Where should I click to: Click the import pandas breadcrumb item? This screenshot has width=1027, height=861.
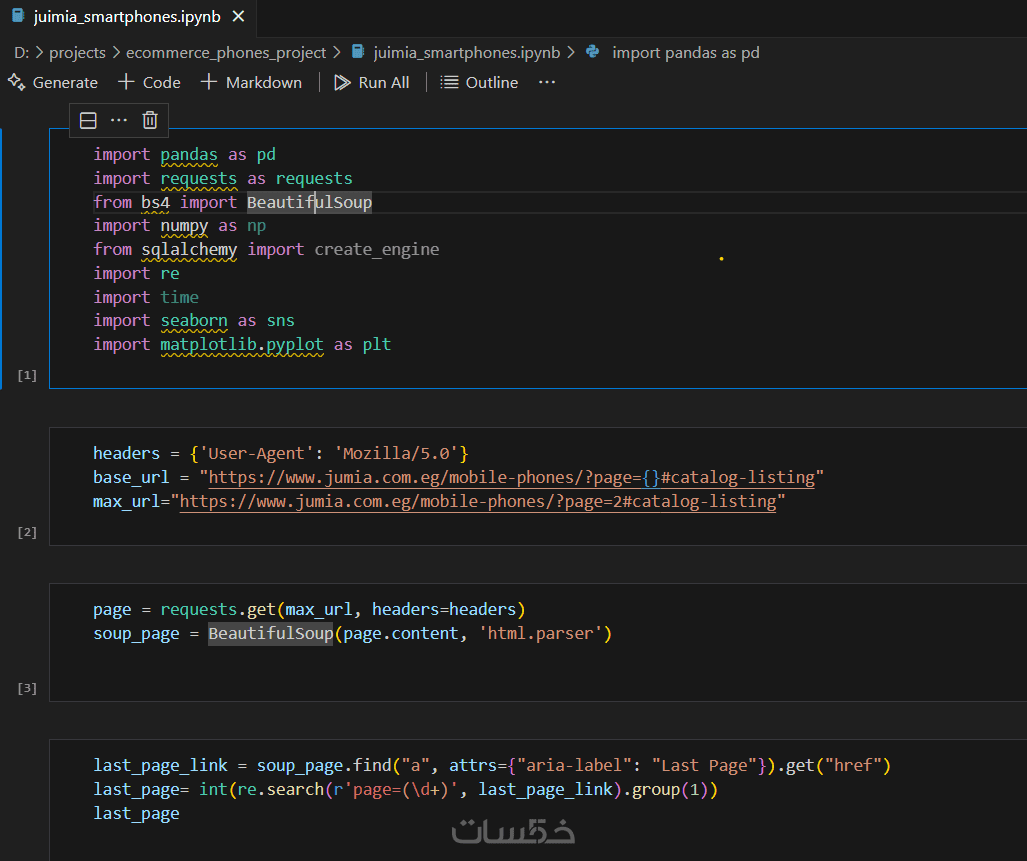685,52
